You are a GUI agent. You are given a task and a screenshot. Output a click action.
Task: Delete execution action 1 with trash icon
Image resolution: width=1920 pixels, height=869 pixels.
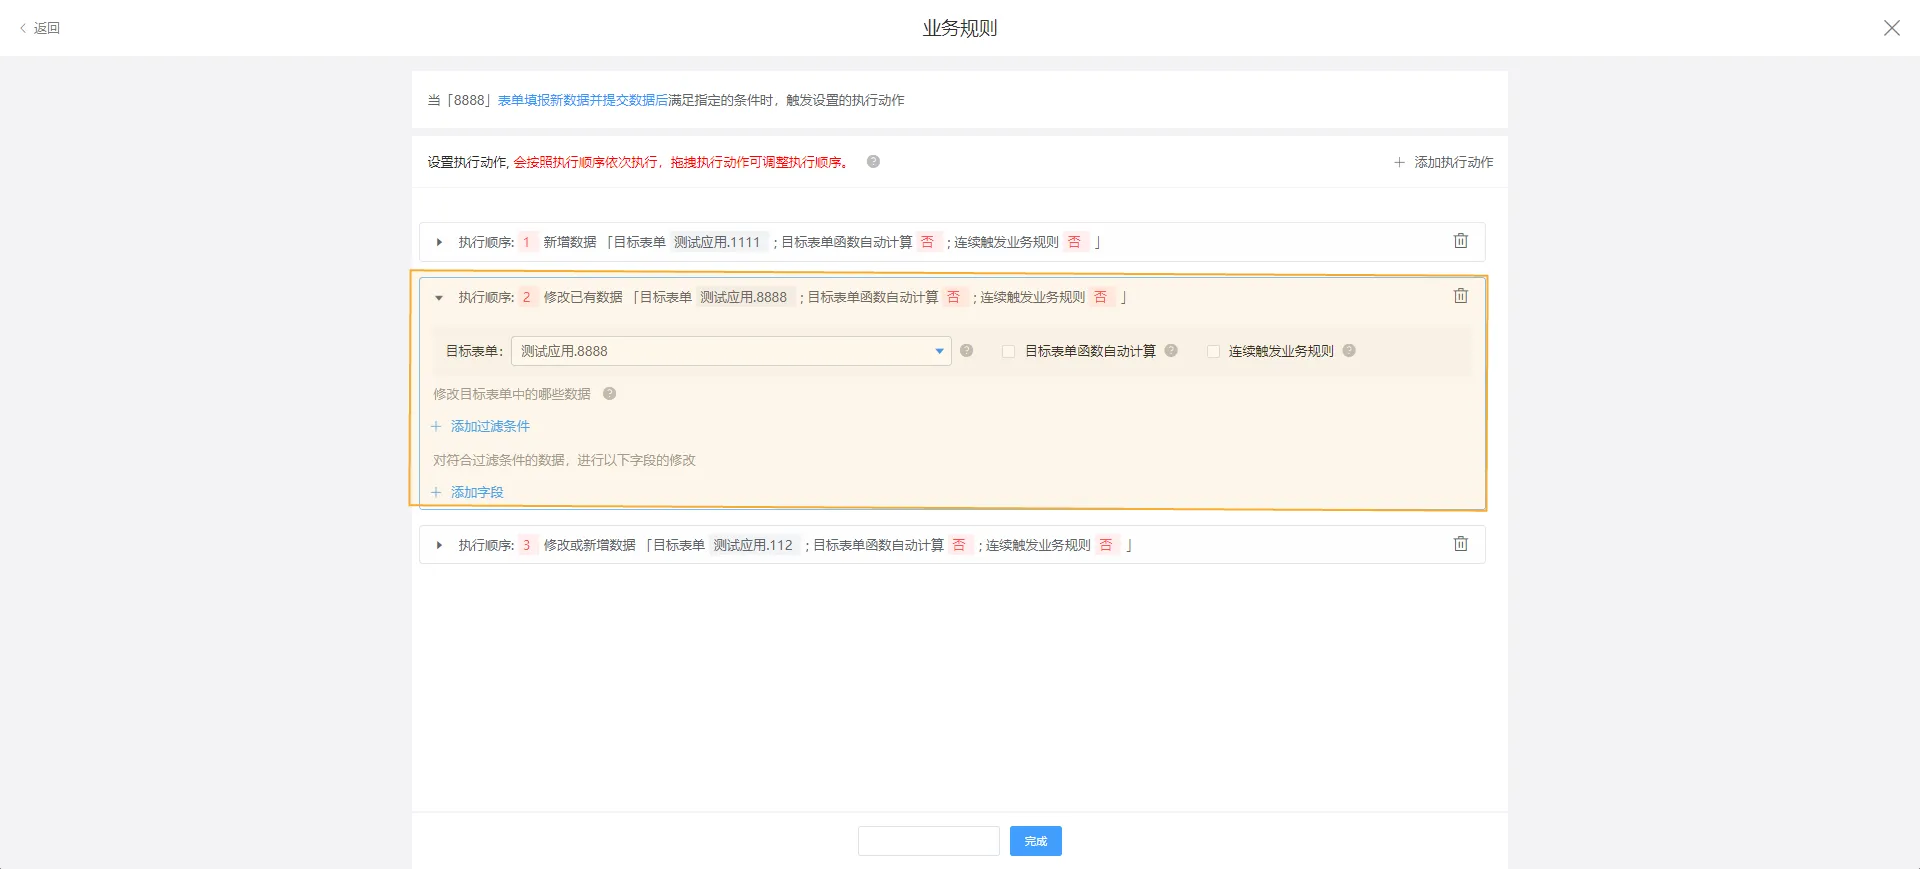[1460, 241]
